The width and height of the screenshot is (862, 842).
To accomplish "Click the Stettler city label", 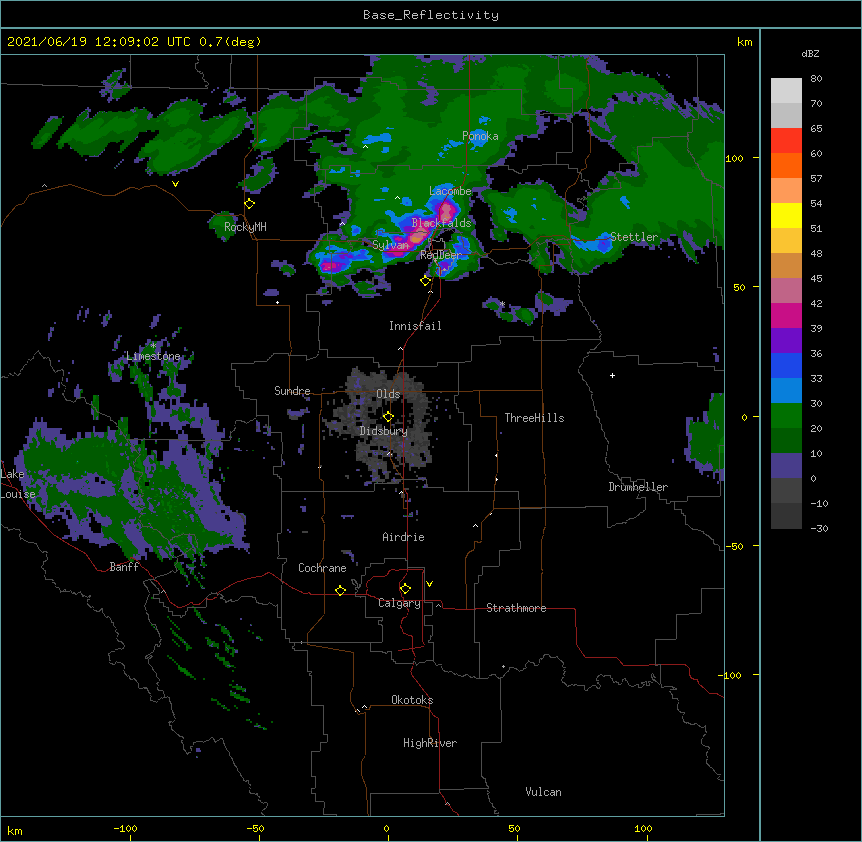I will (634, 237).
